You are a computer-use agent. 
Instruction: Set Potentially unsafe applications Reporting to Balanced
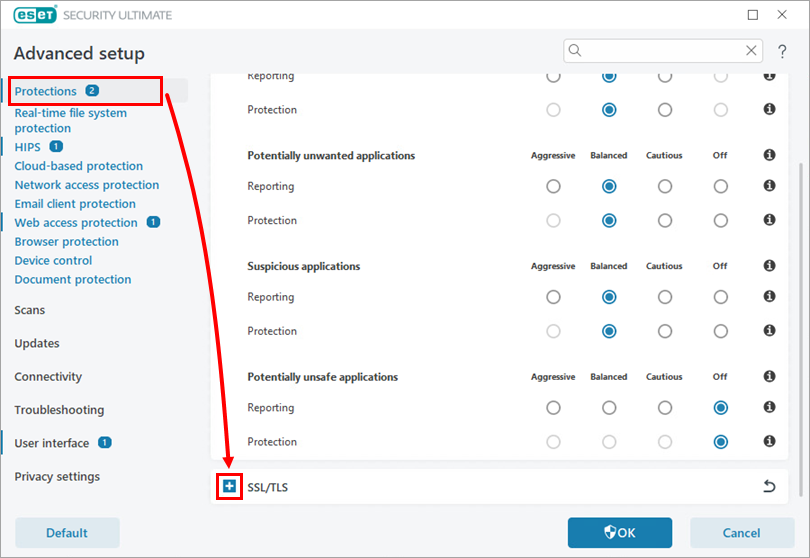click(609, 408)
